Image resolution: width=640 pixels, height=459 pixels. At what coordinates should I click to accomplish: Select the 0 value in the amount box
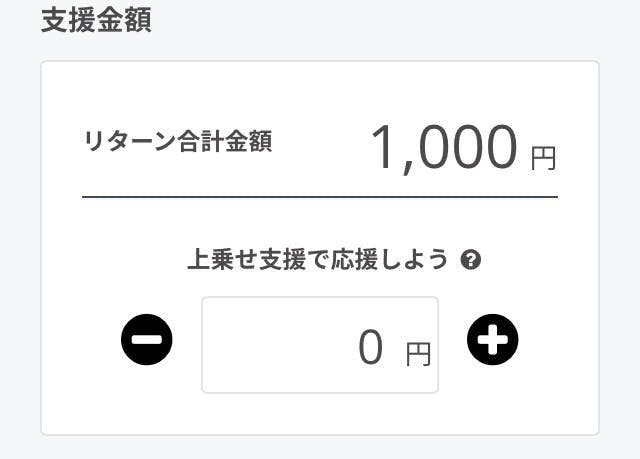[x=370, y=348]
